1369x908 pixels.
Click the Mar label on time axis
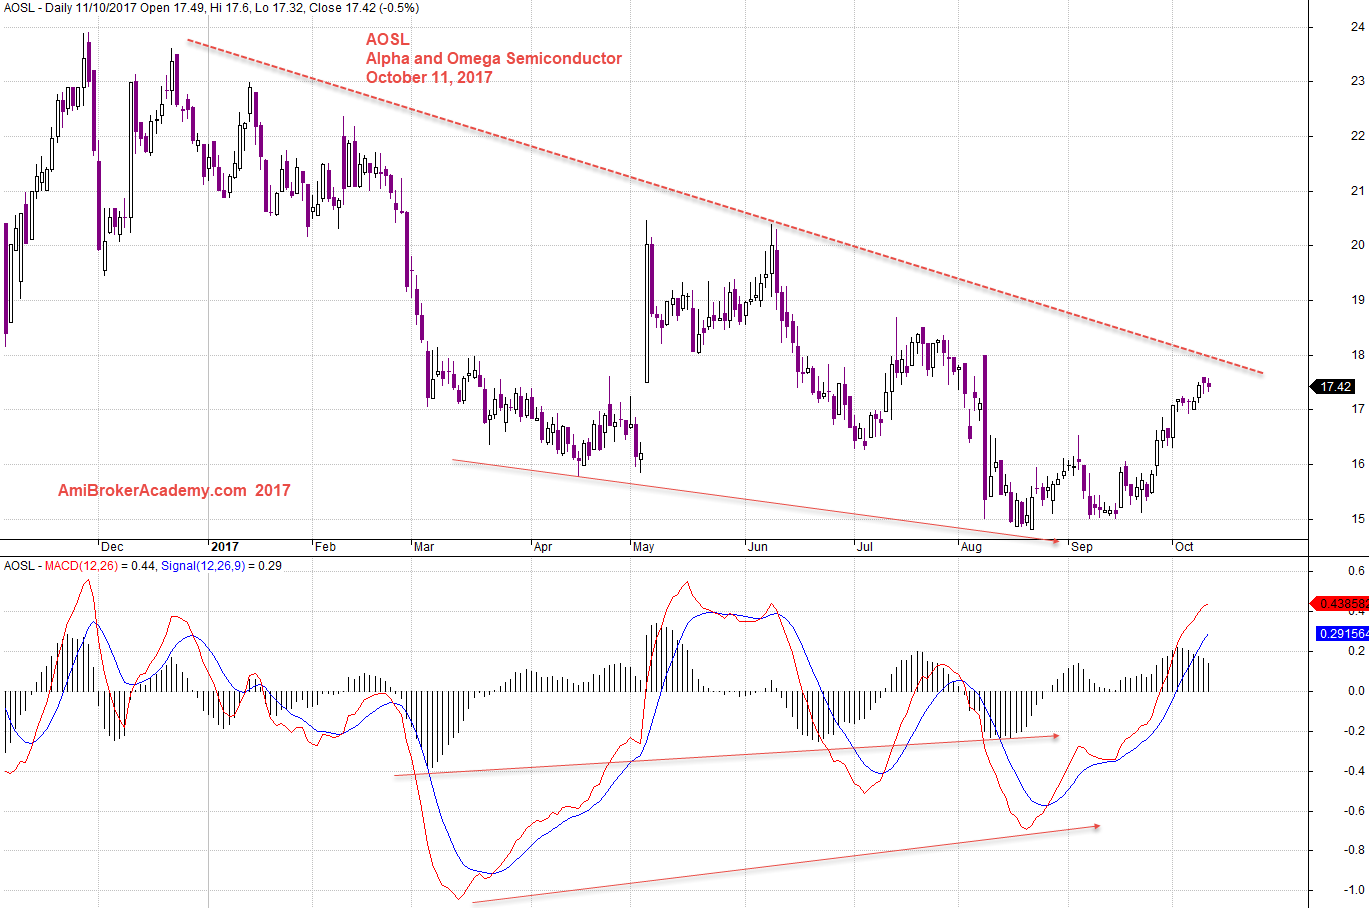click(424, 547)
